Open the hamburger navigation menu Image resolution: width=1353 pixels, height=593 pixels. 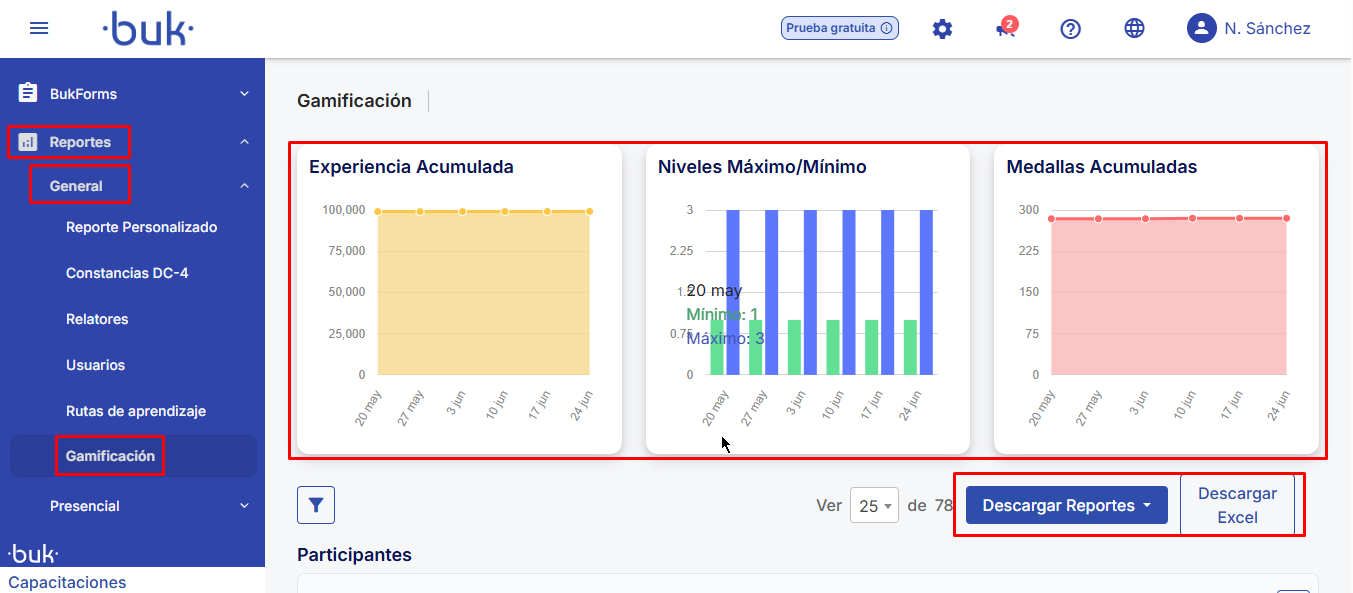pyautogui.click(x=39, y=28)
